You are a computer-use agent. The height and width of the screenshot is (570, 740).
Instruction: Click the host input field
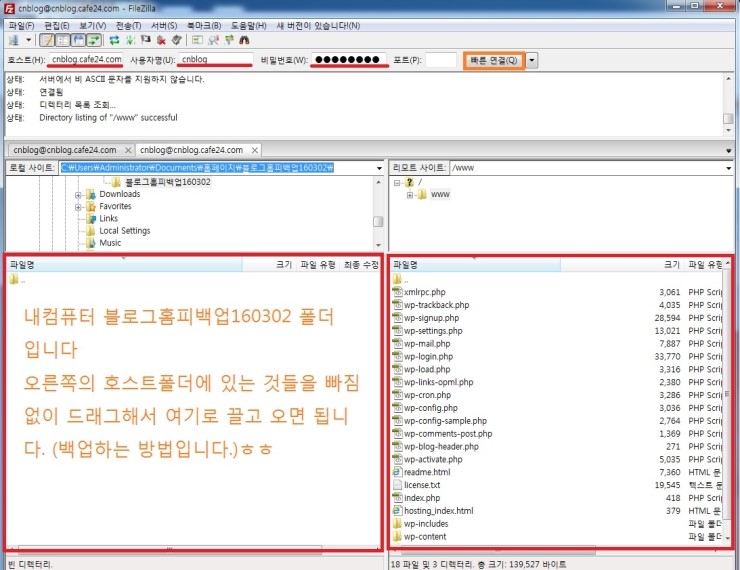(x=85, y=59)
